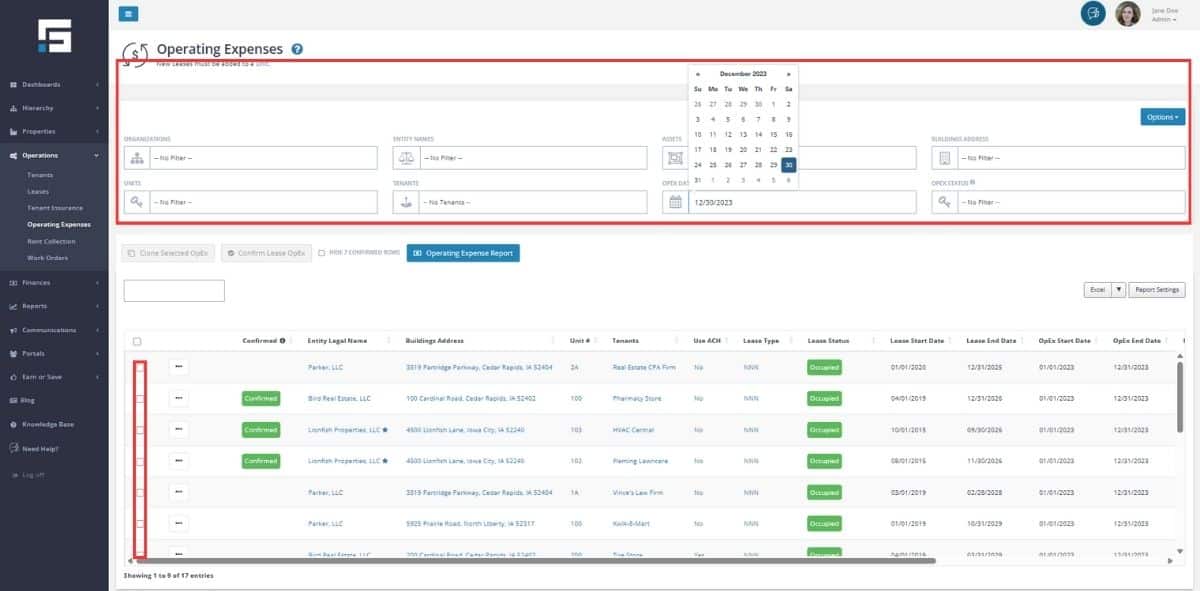This screenshot has width=1200, height=591.
Task: Open the Options dropdown button
Action: (x=1162, y=117)
